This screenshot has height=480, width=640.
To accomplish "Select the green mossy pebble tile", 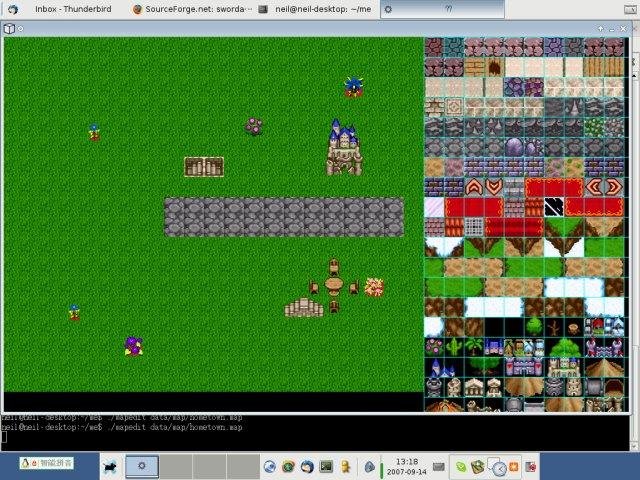I will pos(594,127).
